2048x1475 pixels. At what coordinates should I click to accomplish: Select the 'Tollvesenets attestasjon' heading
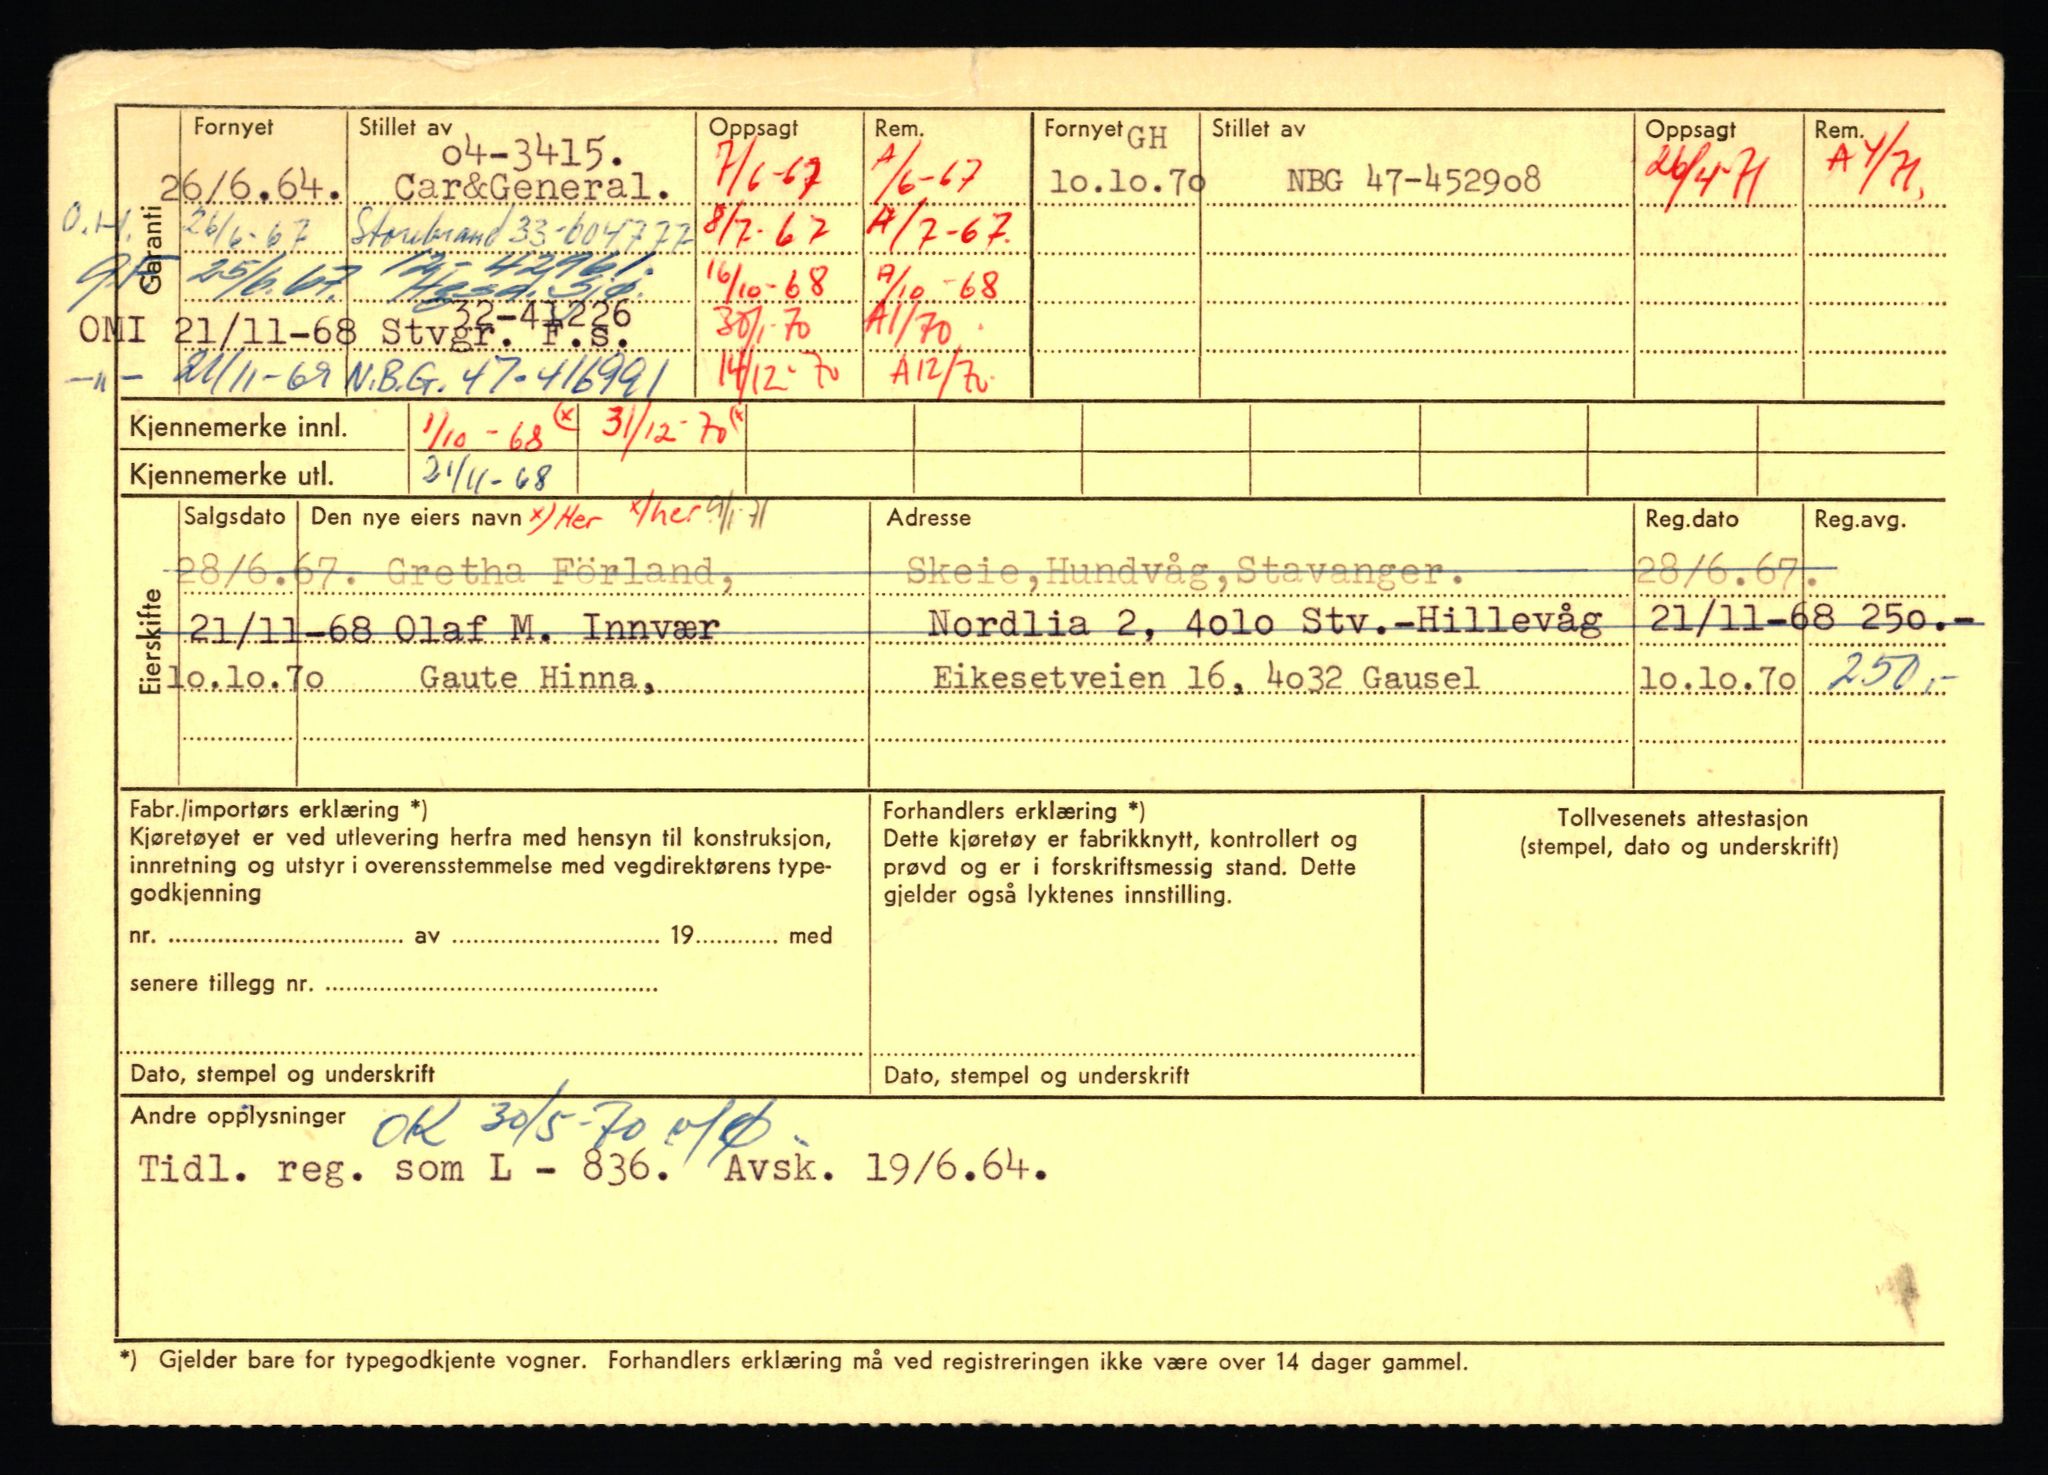click(1682, 818)
